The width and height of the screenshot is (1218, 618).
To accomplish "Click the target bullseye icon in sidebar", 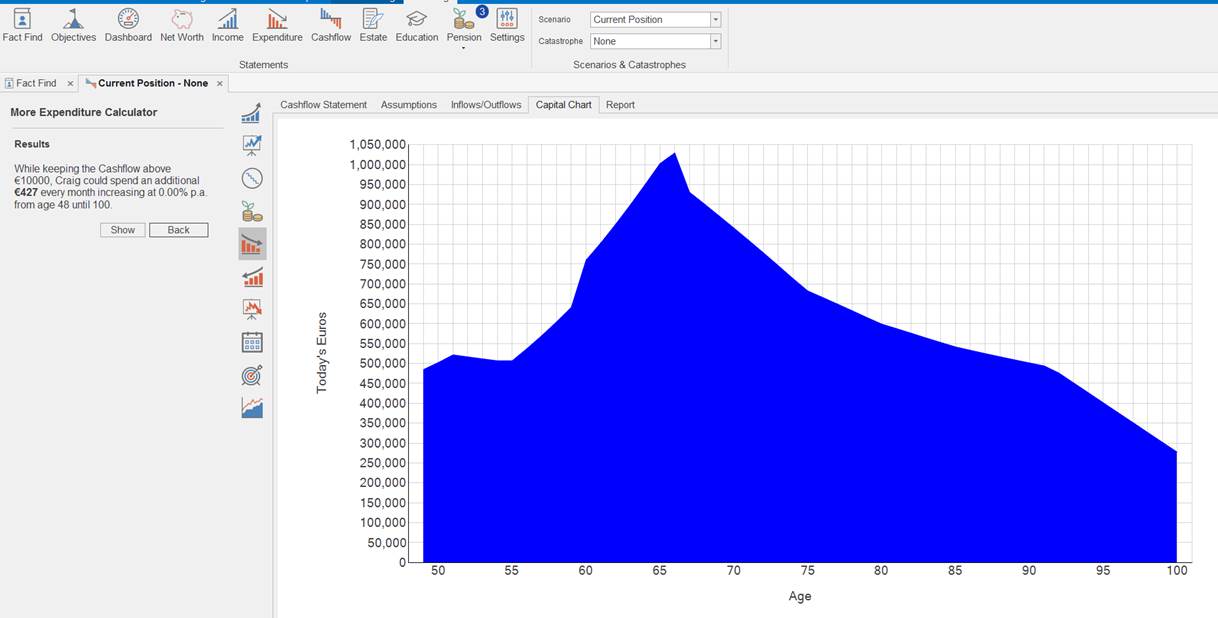I will [x=252, y=375].
